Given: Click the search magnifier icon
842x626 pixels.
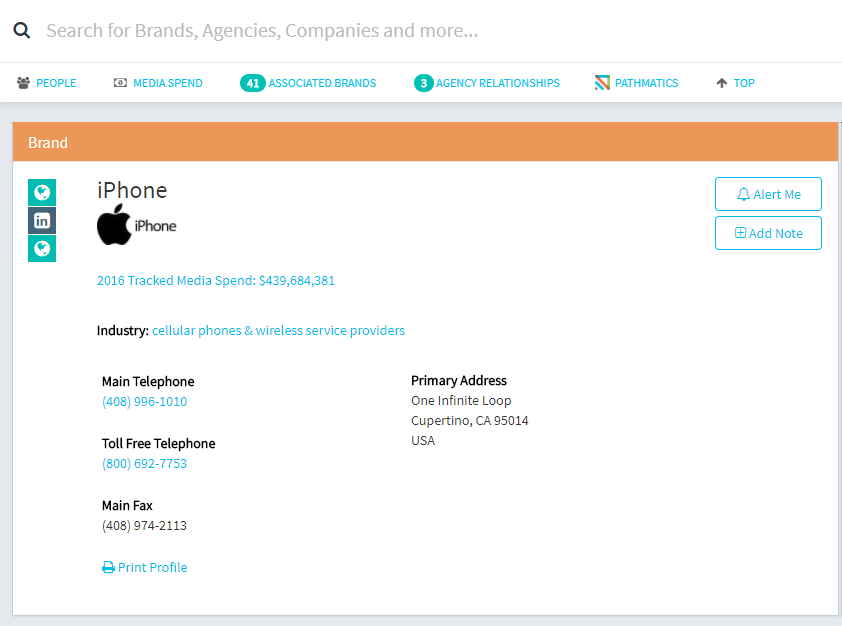Looking at the screenshot, I should click(x=22, y=31).
